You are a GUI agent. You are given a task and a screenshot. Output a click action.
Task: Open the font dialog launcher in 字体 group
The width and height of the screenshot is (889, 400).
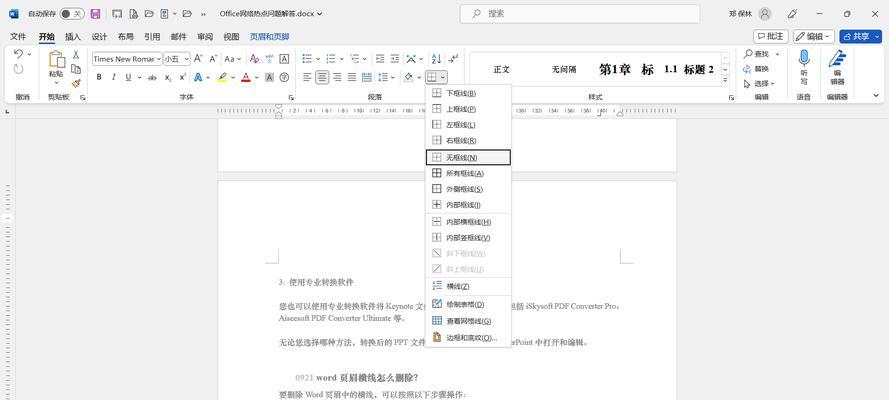pyautogui.click(x=292, y=97)
